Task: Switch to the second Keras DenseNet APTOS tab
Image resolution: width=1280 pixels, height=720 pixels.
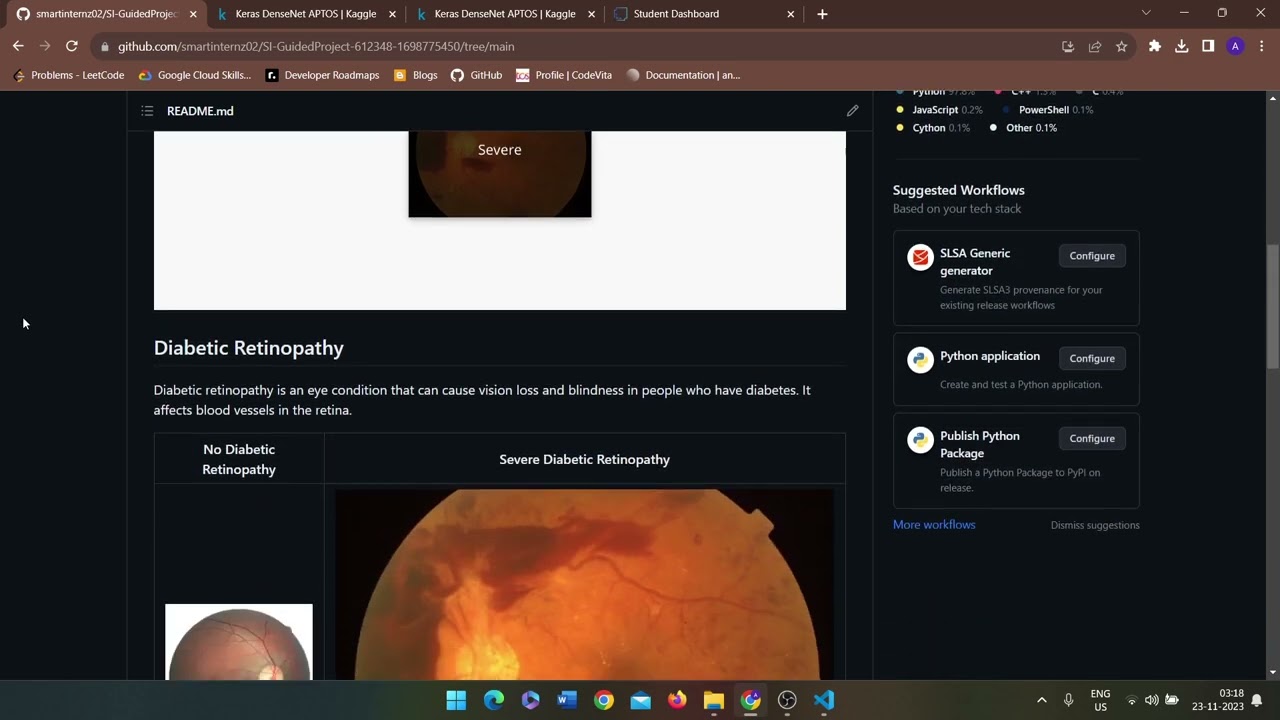Action: pyautogui.click(x=506, y=14)
